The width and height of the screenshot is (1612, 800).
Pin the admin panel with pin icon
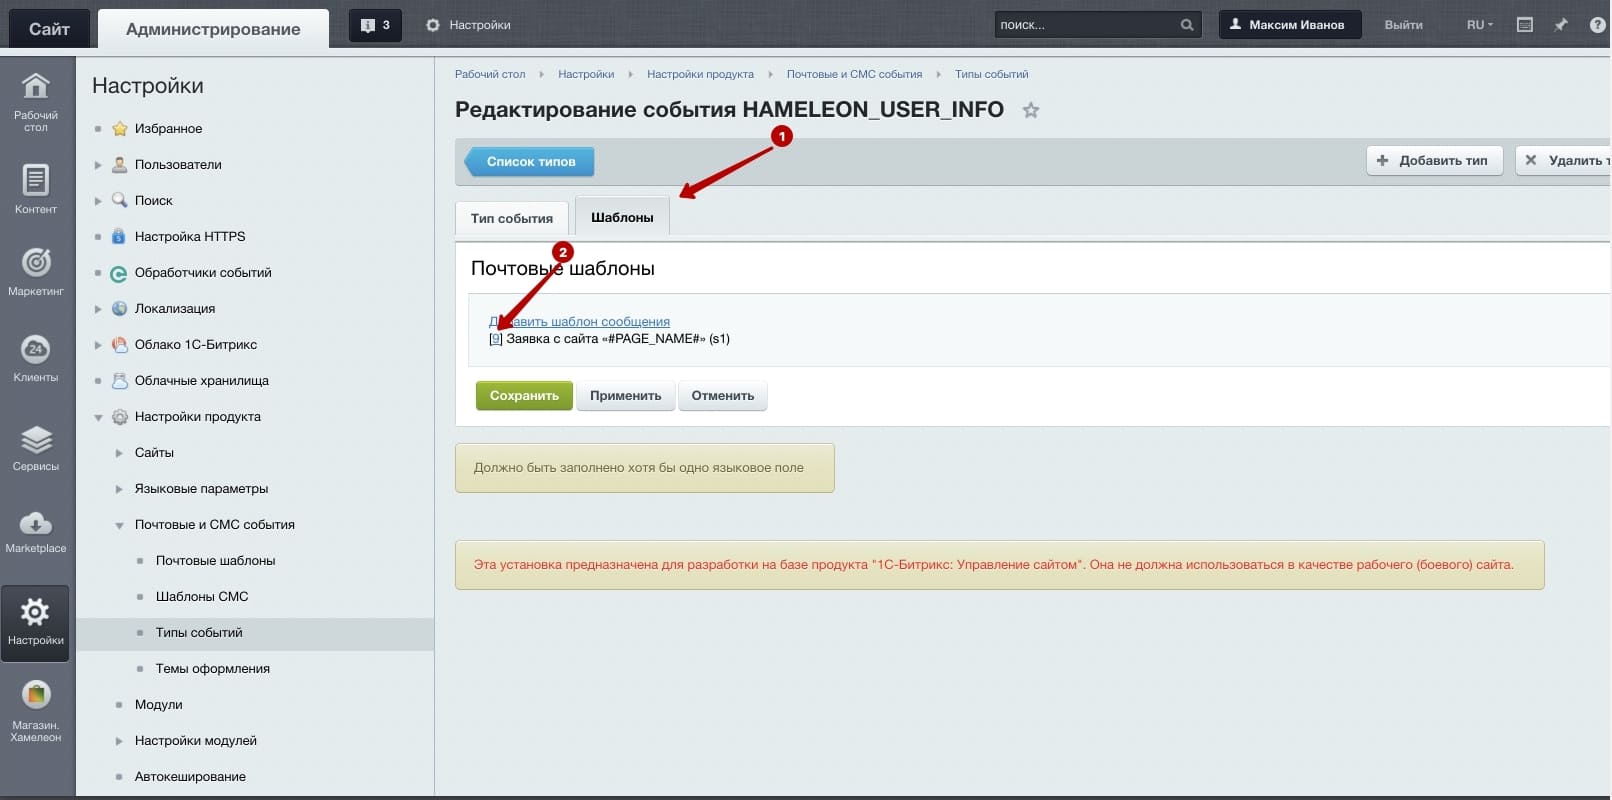tap(1560, 25)
